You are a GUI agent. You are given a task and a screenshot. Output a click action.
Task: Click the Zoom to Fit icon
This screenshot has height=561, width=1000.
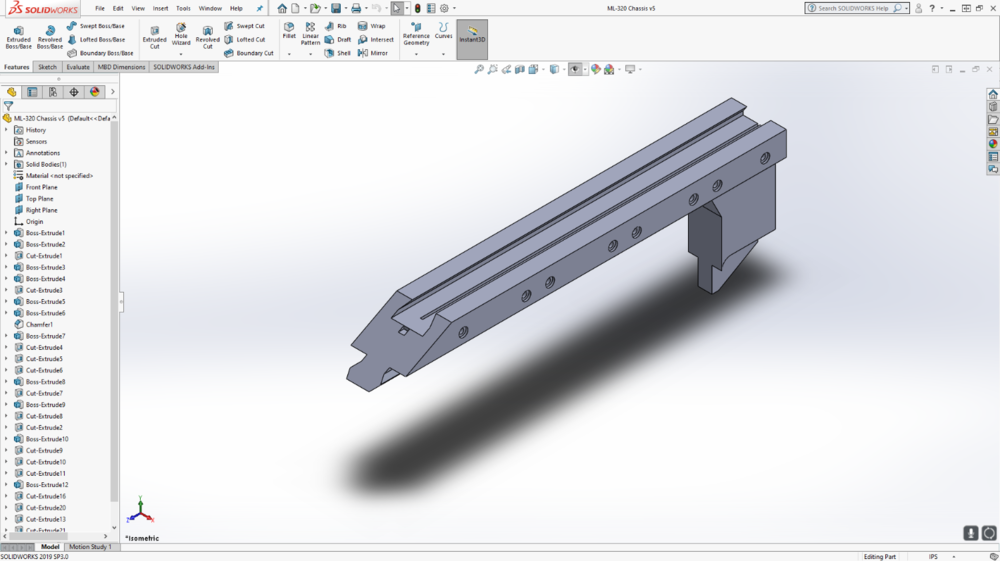479,70
